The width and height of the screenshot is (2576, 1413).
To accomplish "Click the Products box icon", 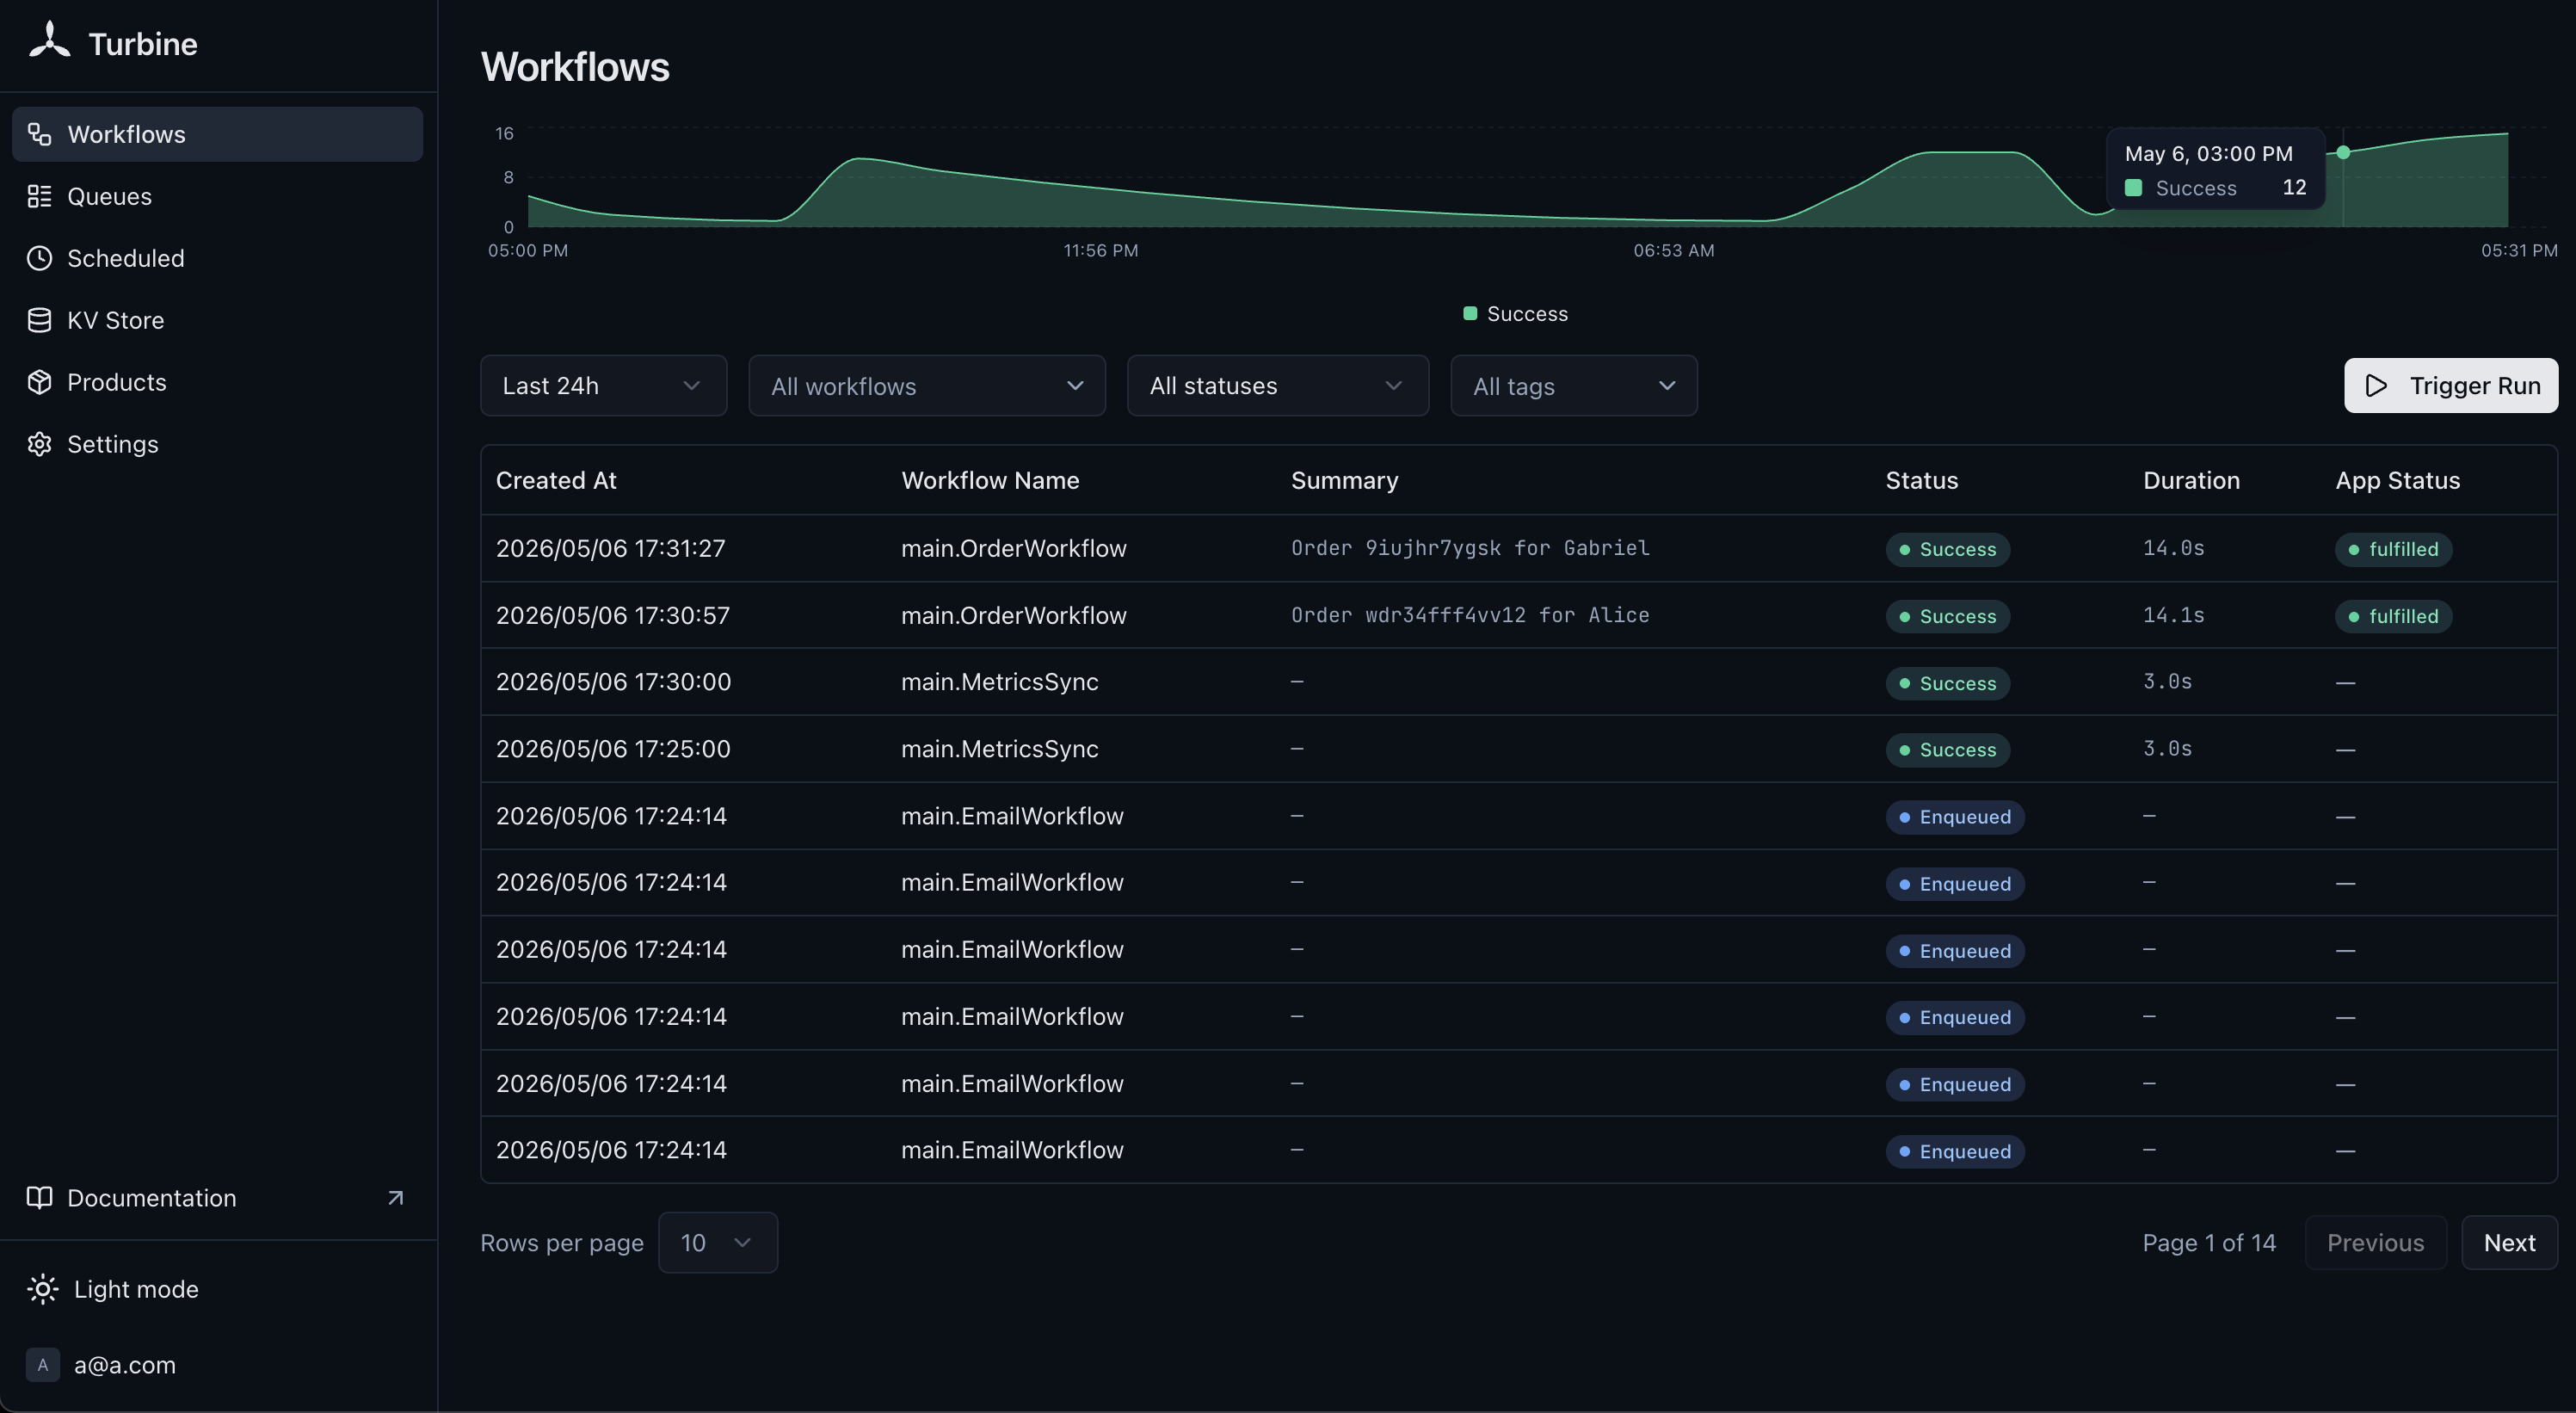I will click(x=39, y=382).
